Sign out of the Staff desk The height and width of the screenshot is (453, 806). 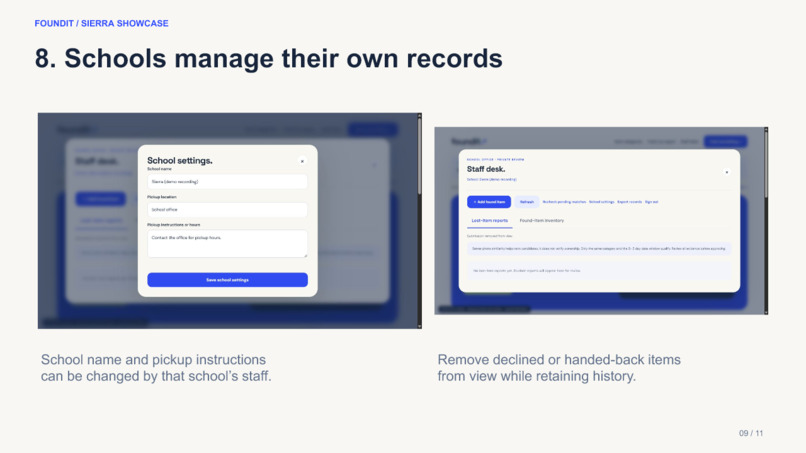tap(651, 202)
